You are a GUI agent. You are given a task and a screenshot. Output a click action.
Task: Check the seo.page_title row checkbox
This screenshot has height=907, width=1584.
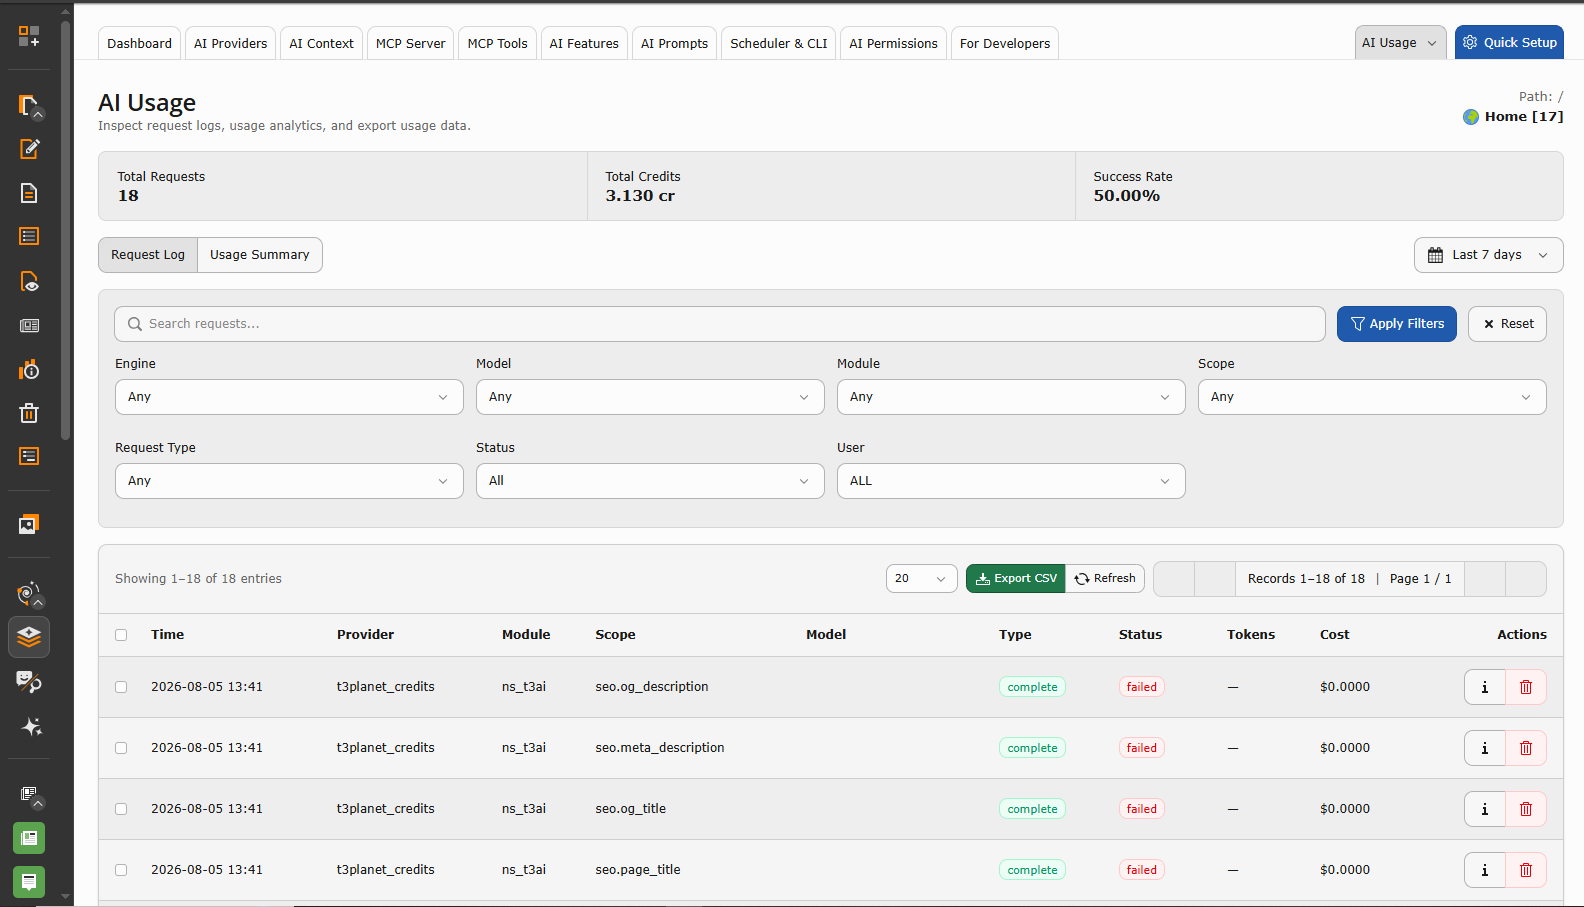click(x=121, y=870)
